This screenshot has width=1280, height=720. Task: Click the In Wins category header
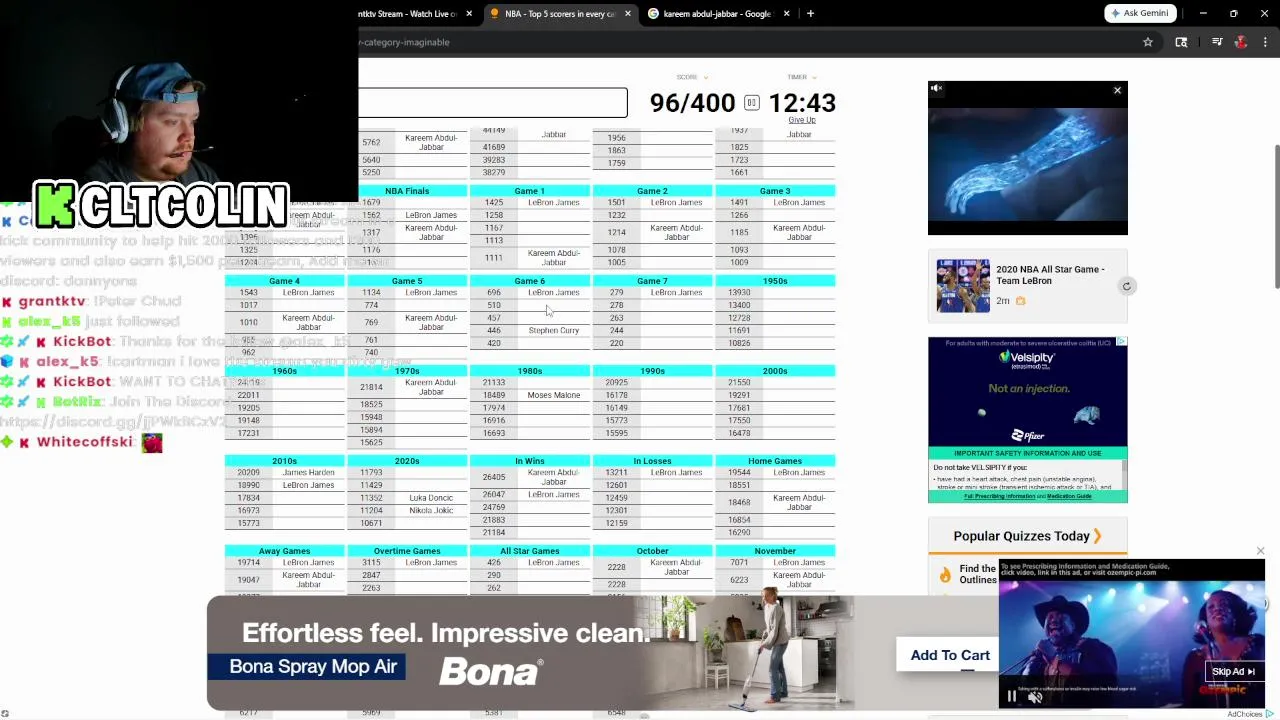pos(530,461)
